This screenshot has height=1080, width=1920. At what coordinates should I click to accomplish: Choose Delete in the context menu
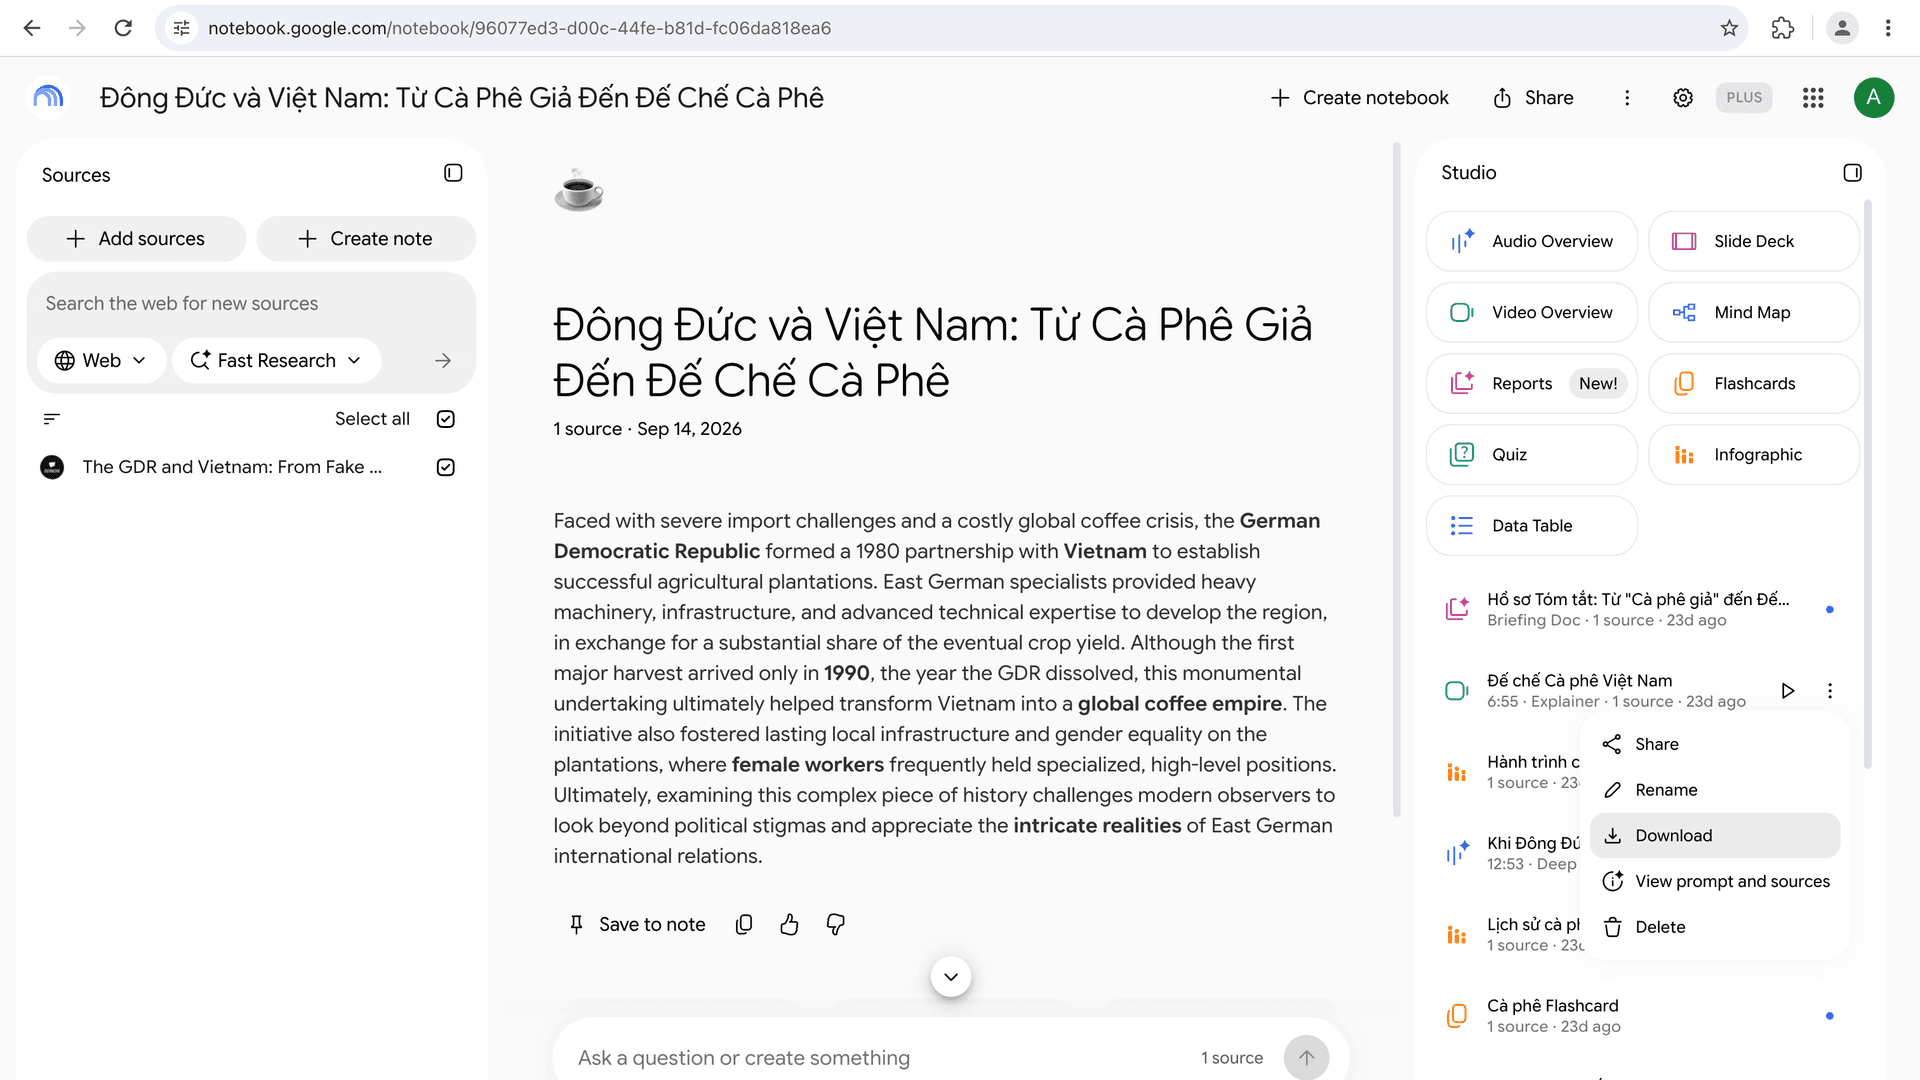[1715, 927]
